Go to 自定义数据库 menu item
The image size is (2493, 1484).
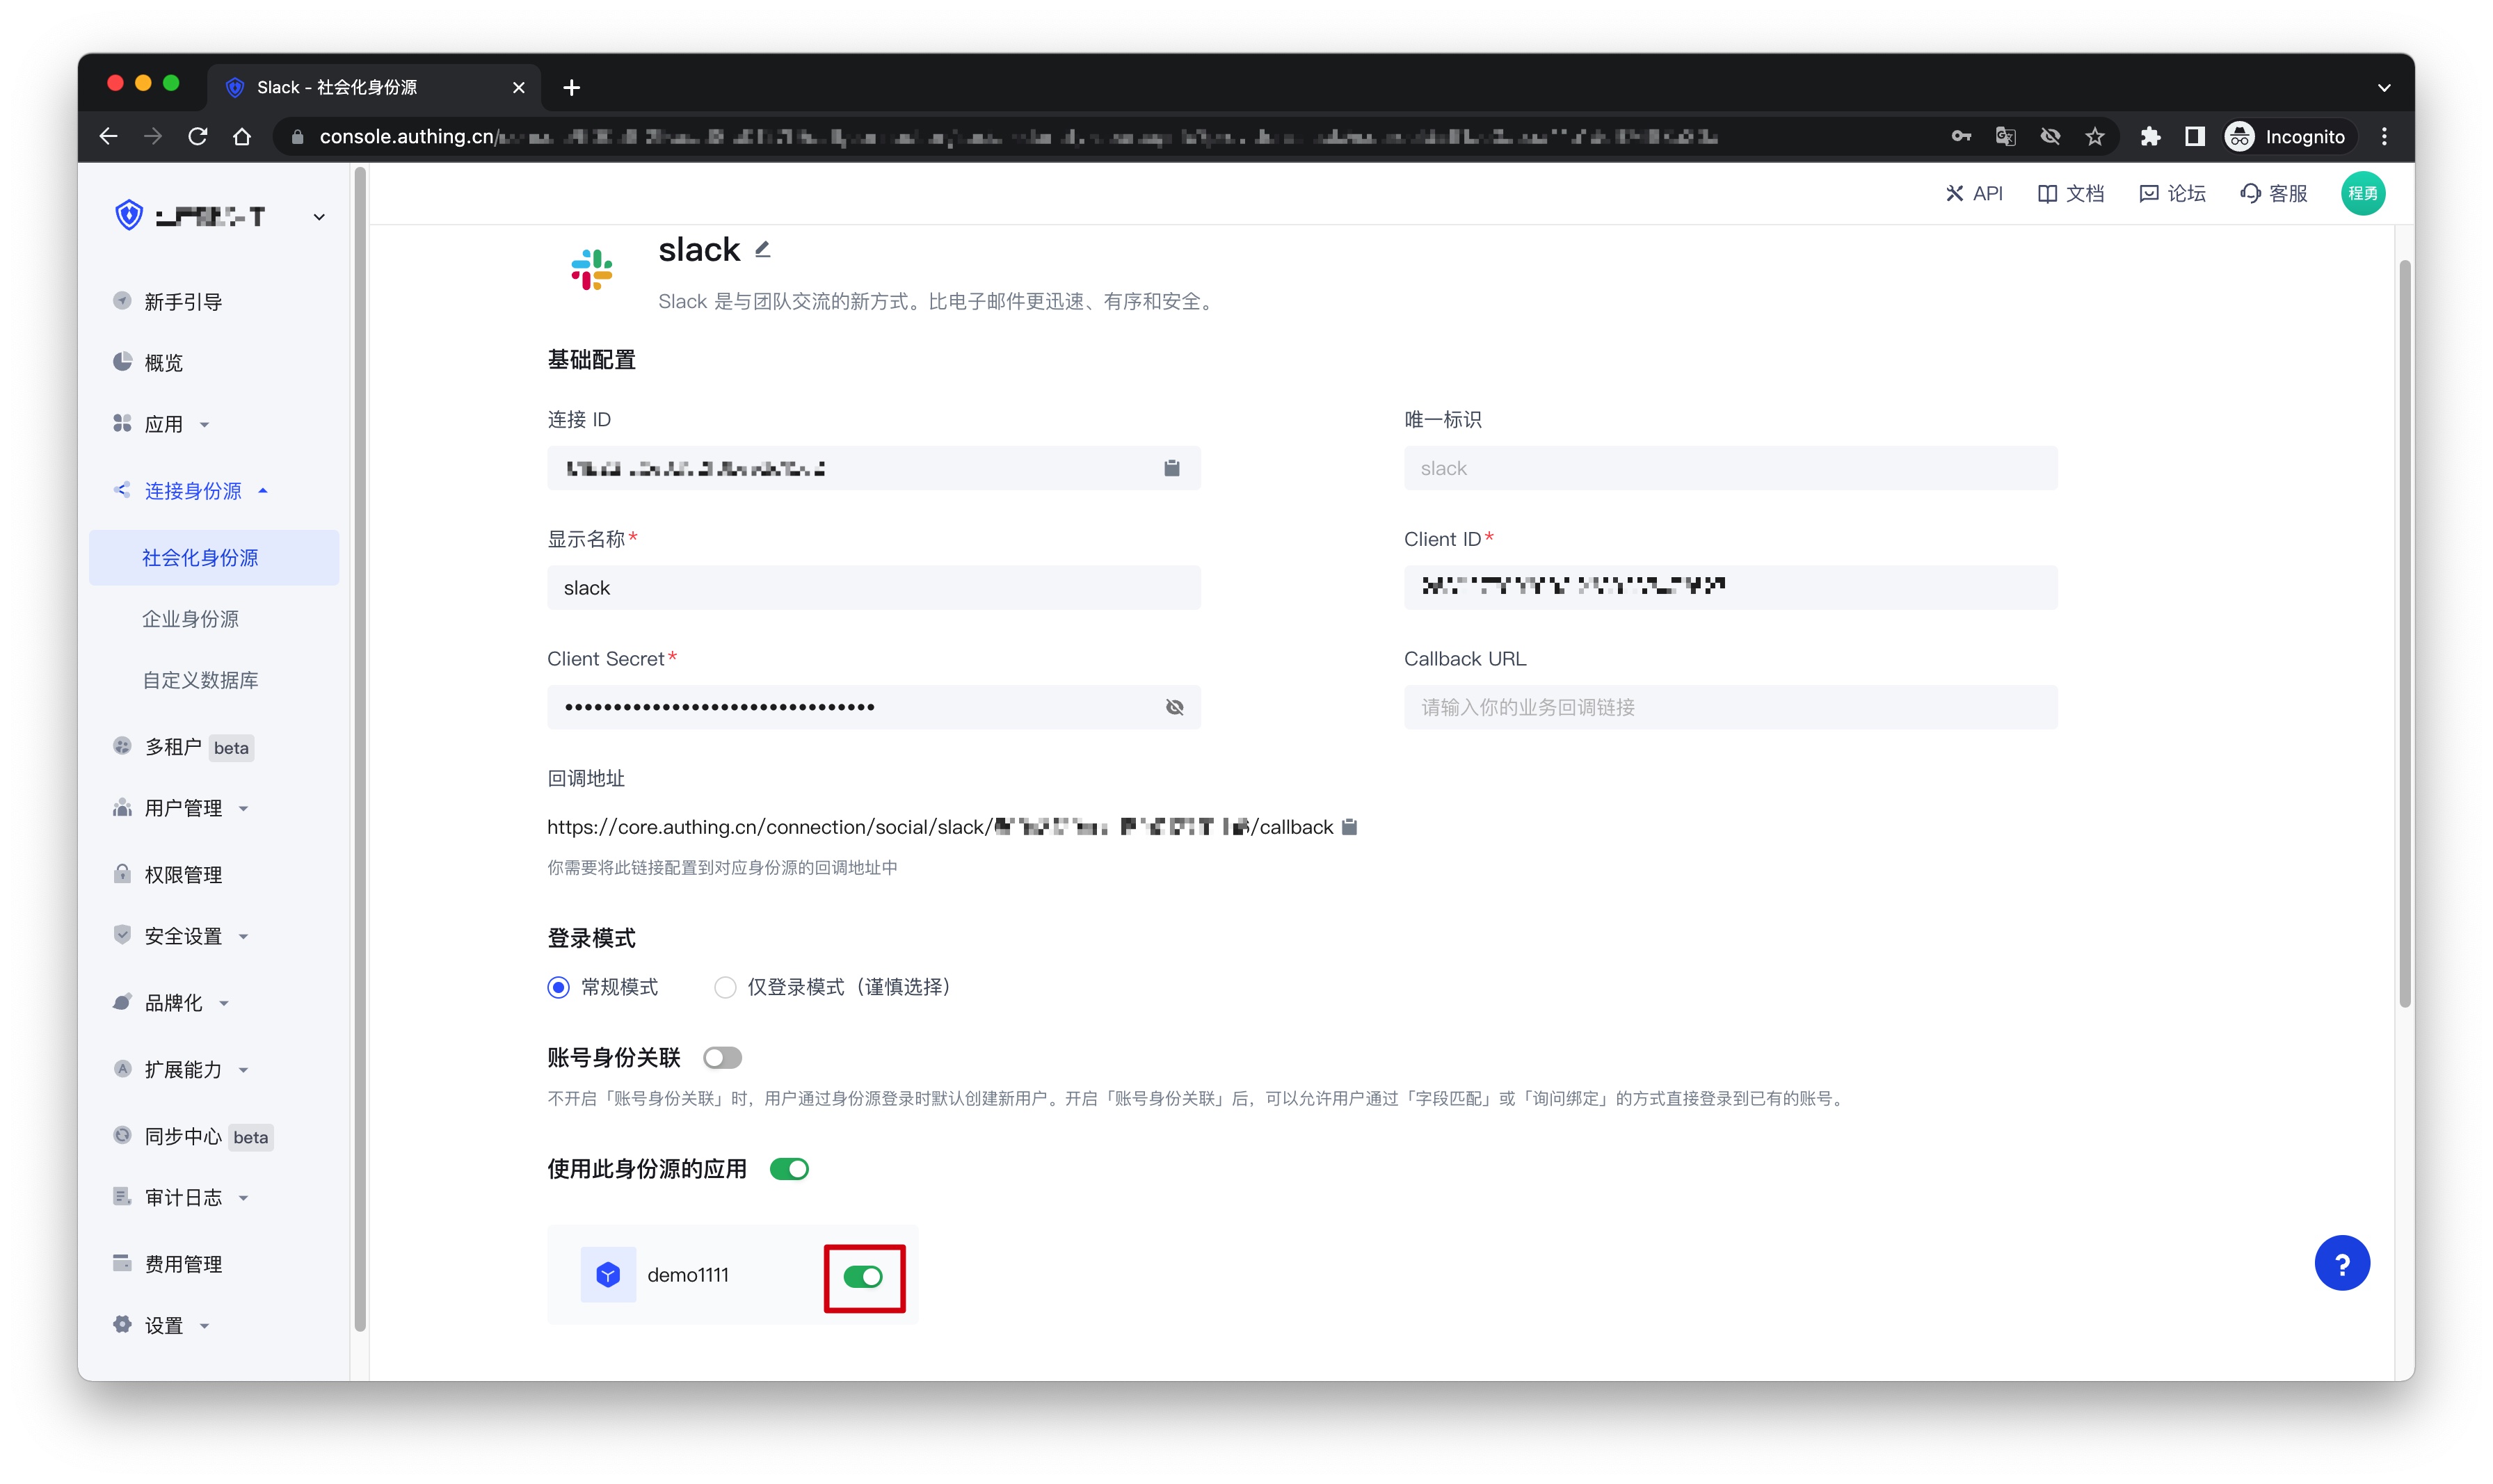point(200,680)
